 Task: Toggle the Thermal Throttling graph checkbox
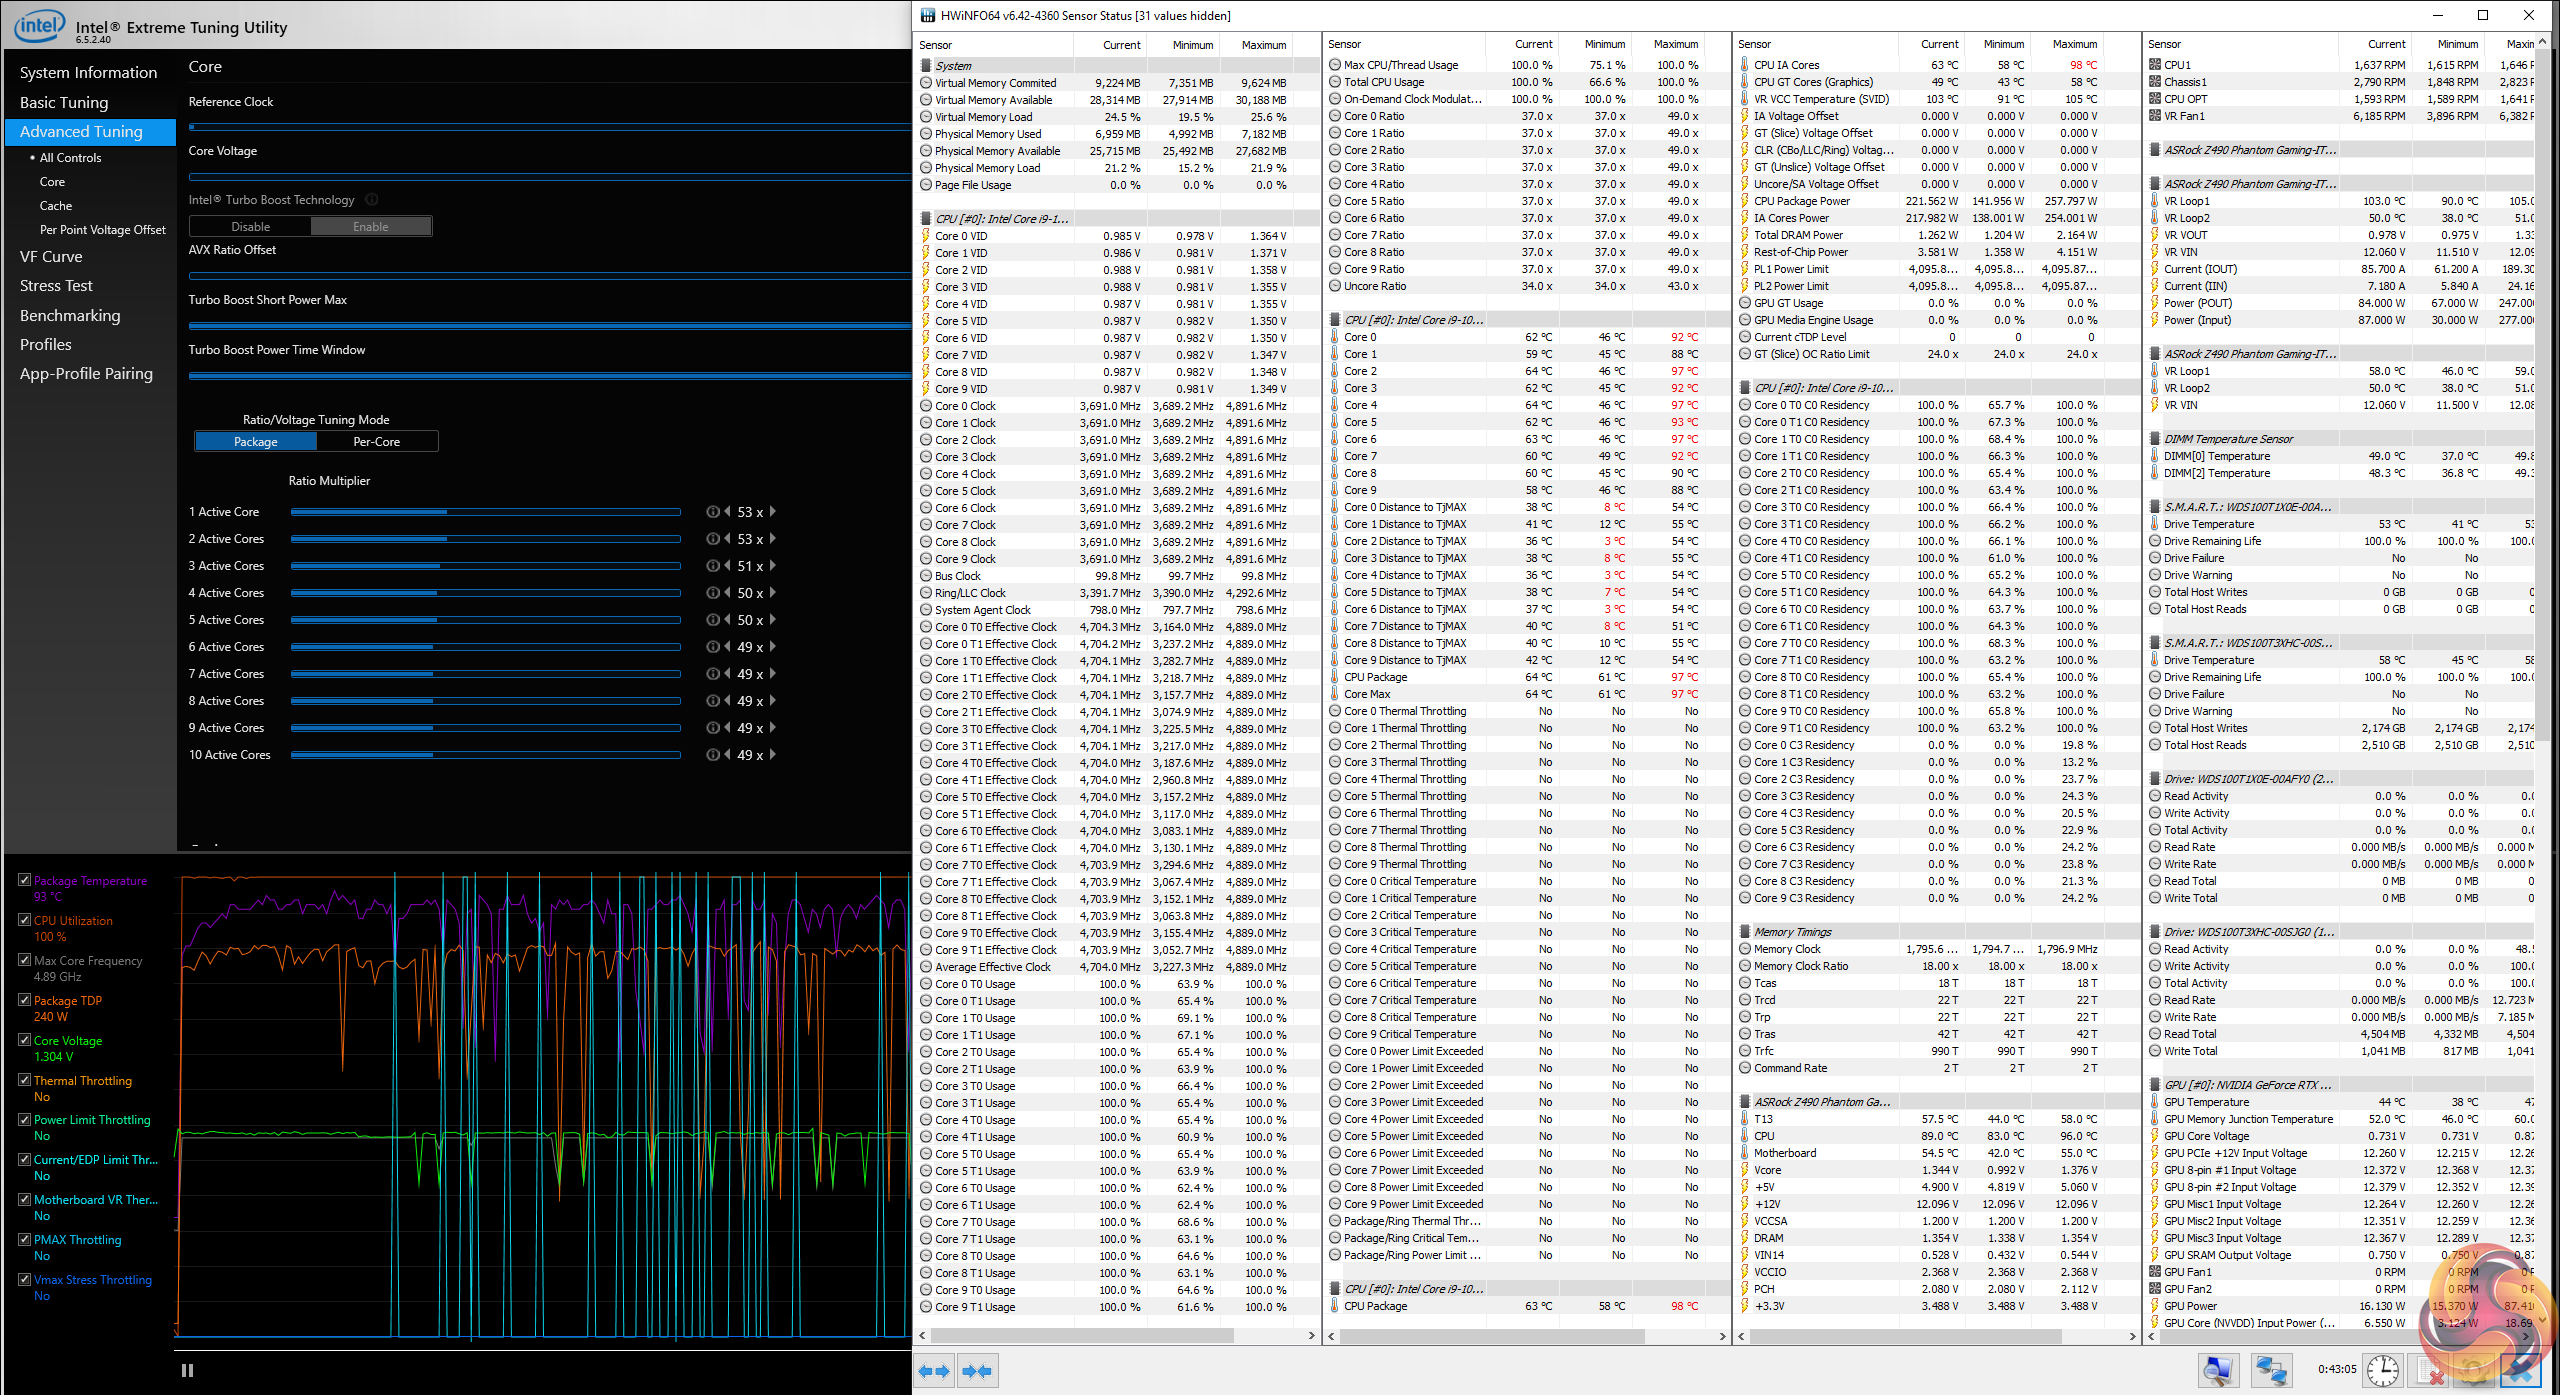click(x=24, y=1080)
